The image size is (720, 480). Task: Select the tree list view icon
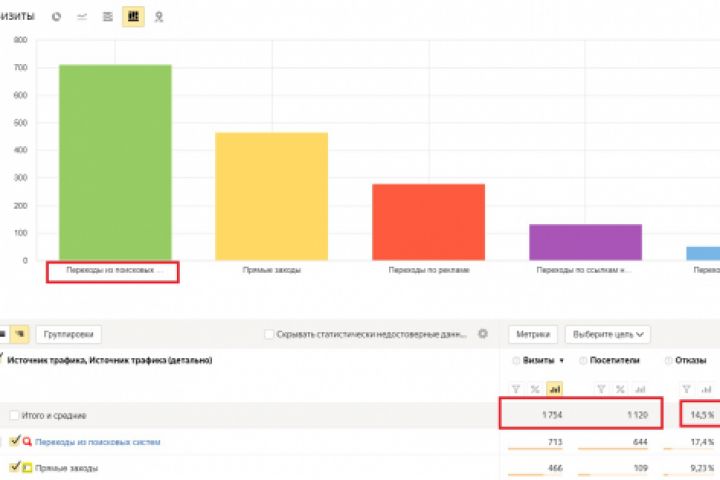point(20,334)
